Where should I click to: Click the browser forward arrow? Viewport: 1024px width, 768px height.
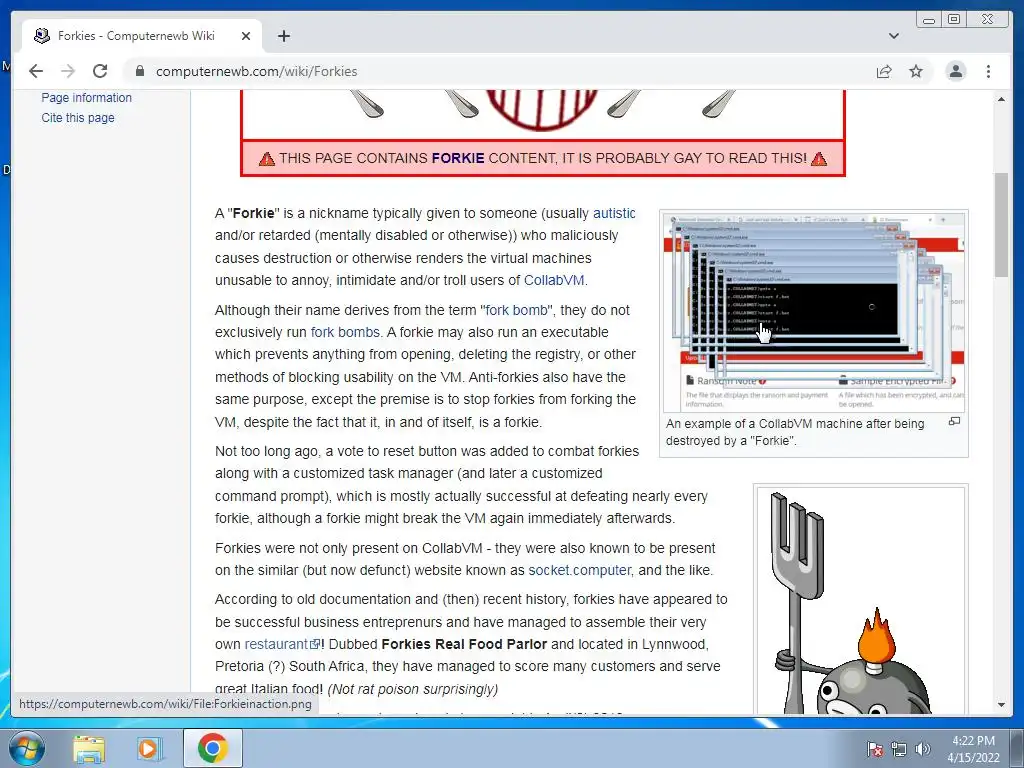click(68, 71)
